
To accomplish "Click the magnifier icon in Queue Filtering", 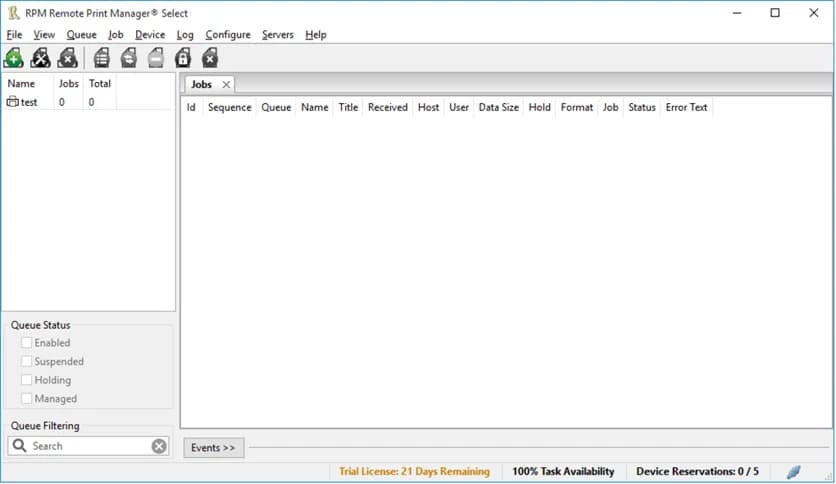I will [19, 446].
